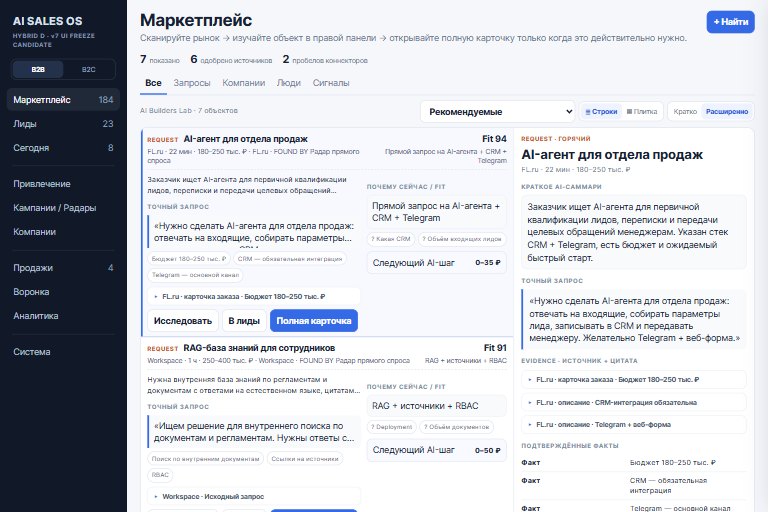Open Воронка in the sidebar

63,292
